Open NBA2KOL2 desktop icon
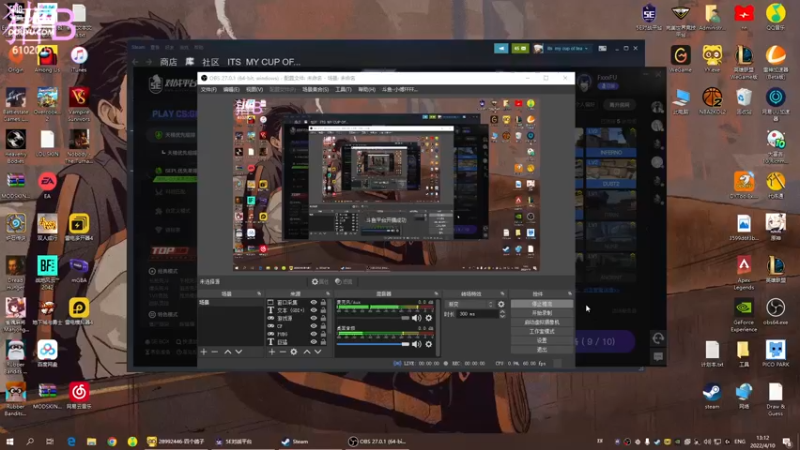The image size is (800, 450). [712, 101]
